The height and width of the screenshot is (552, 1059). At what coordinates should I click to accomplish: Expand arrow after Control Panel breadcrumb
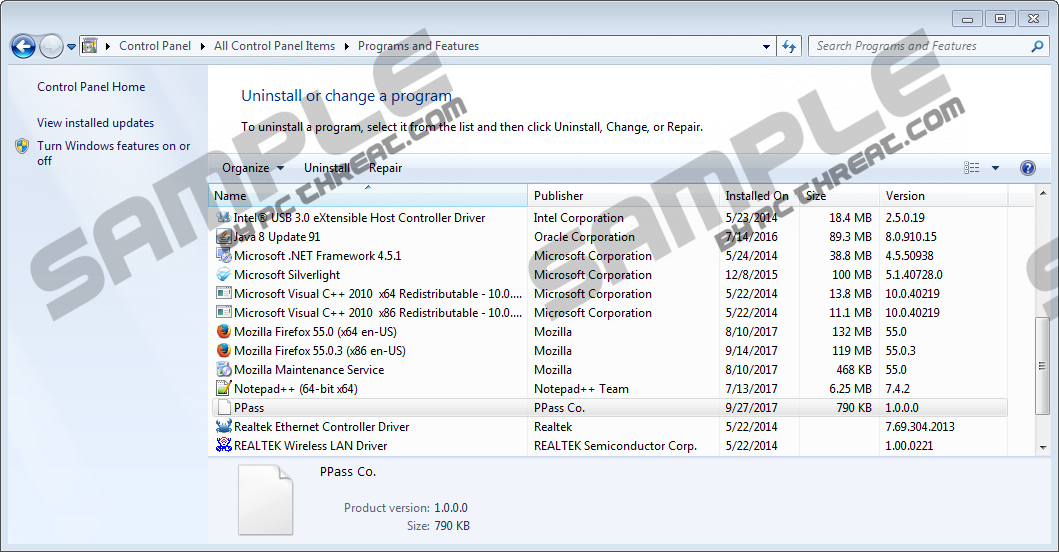pos(203,46)
